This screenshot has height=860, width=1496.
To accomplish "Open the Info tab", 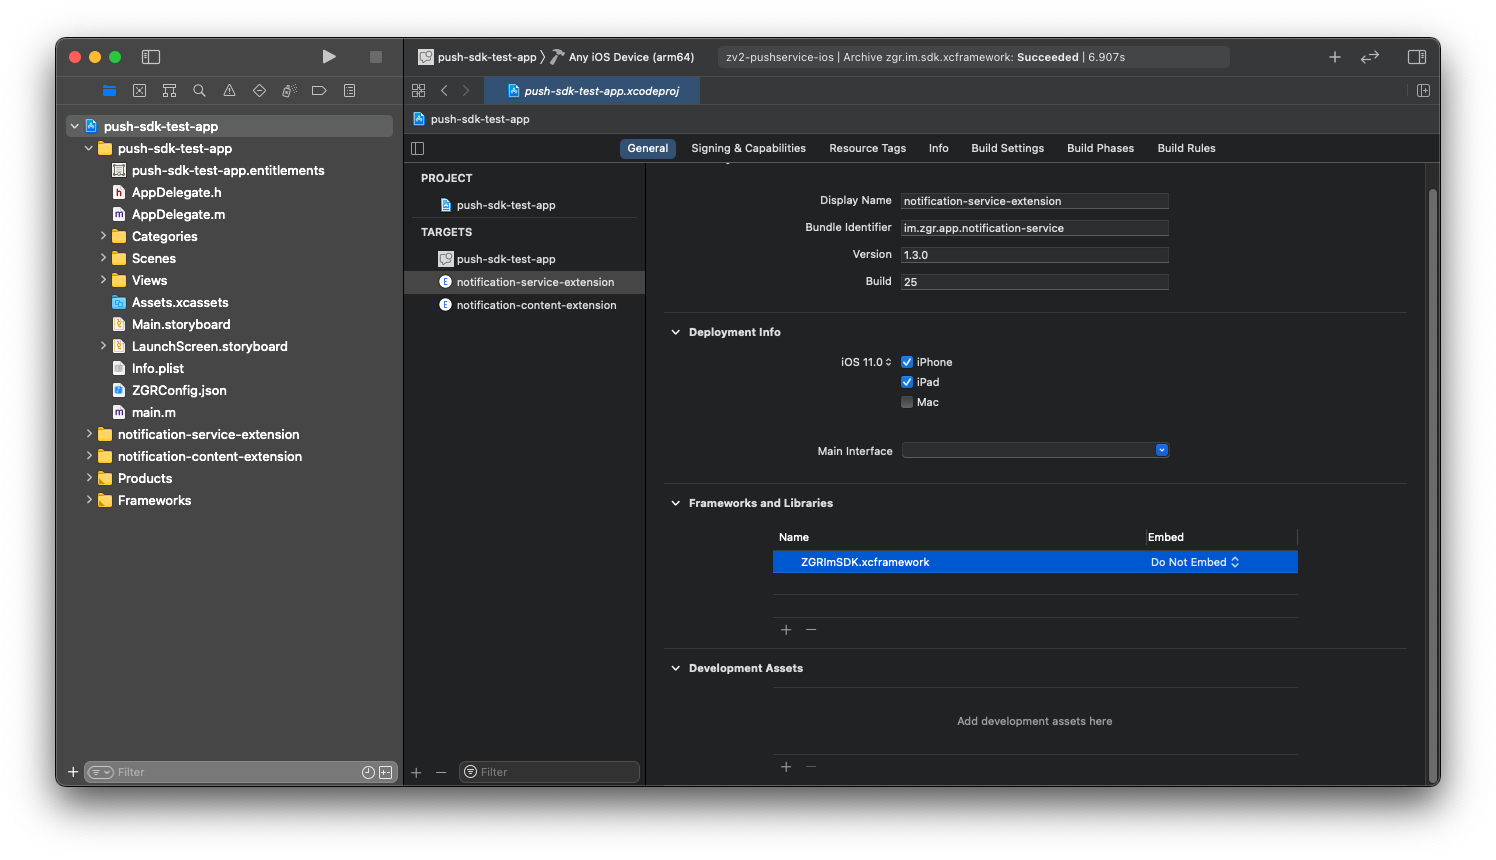I will [x=938, y=149].
